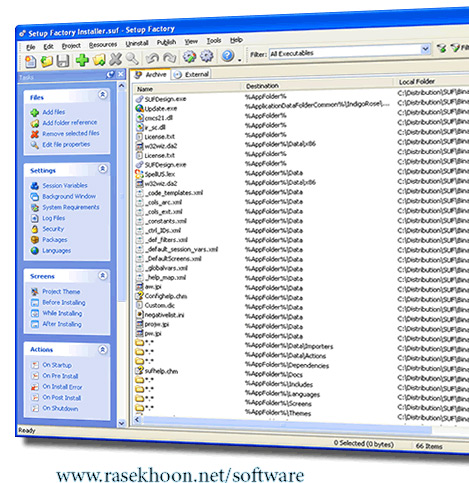Collapse the Screens task group
The image size is (469, 483).
pos(103,275)
